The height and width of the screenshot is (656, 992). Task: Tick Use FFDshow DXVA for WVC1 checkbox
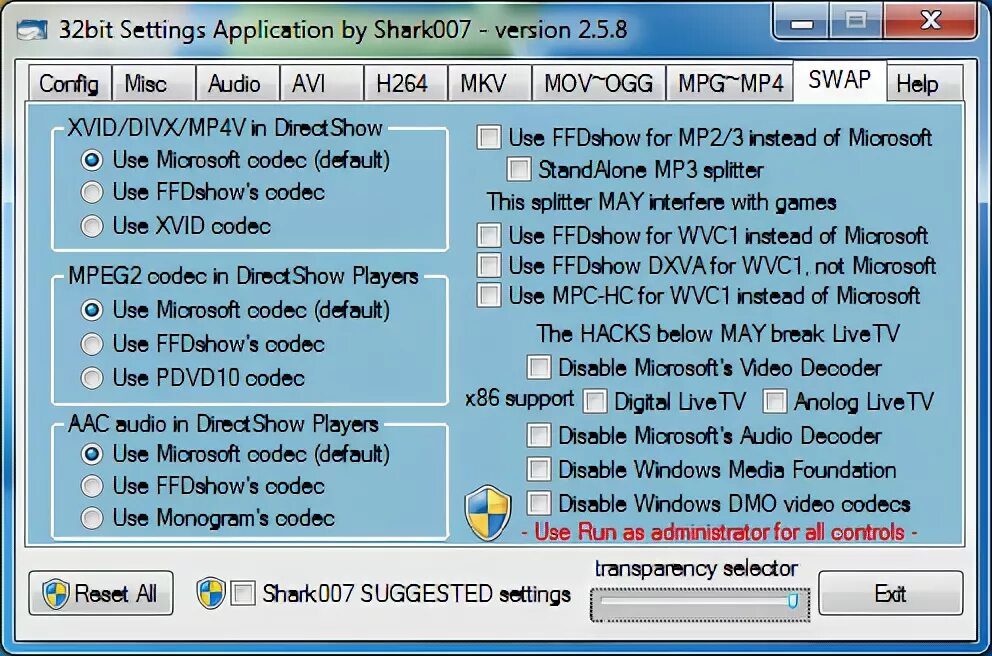[x=489, y=266]
